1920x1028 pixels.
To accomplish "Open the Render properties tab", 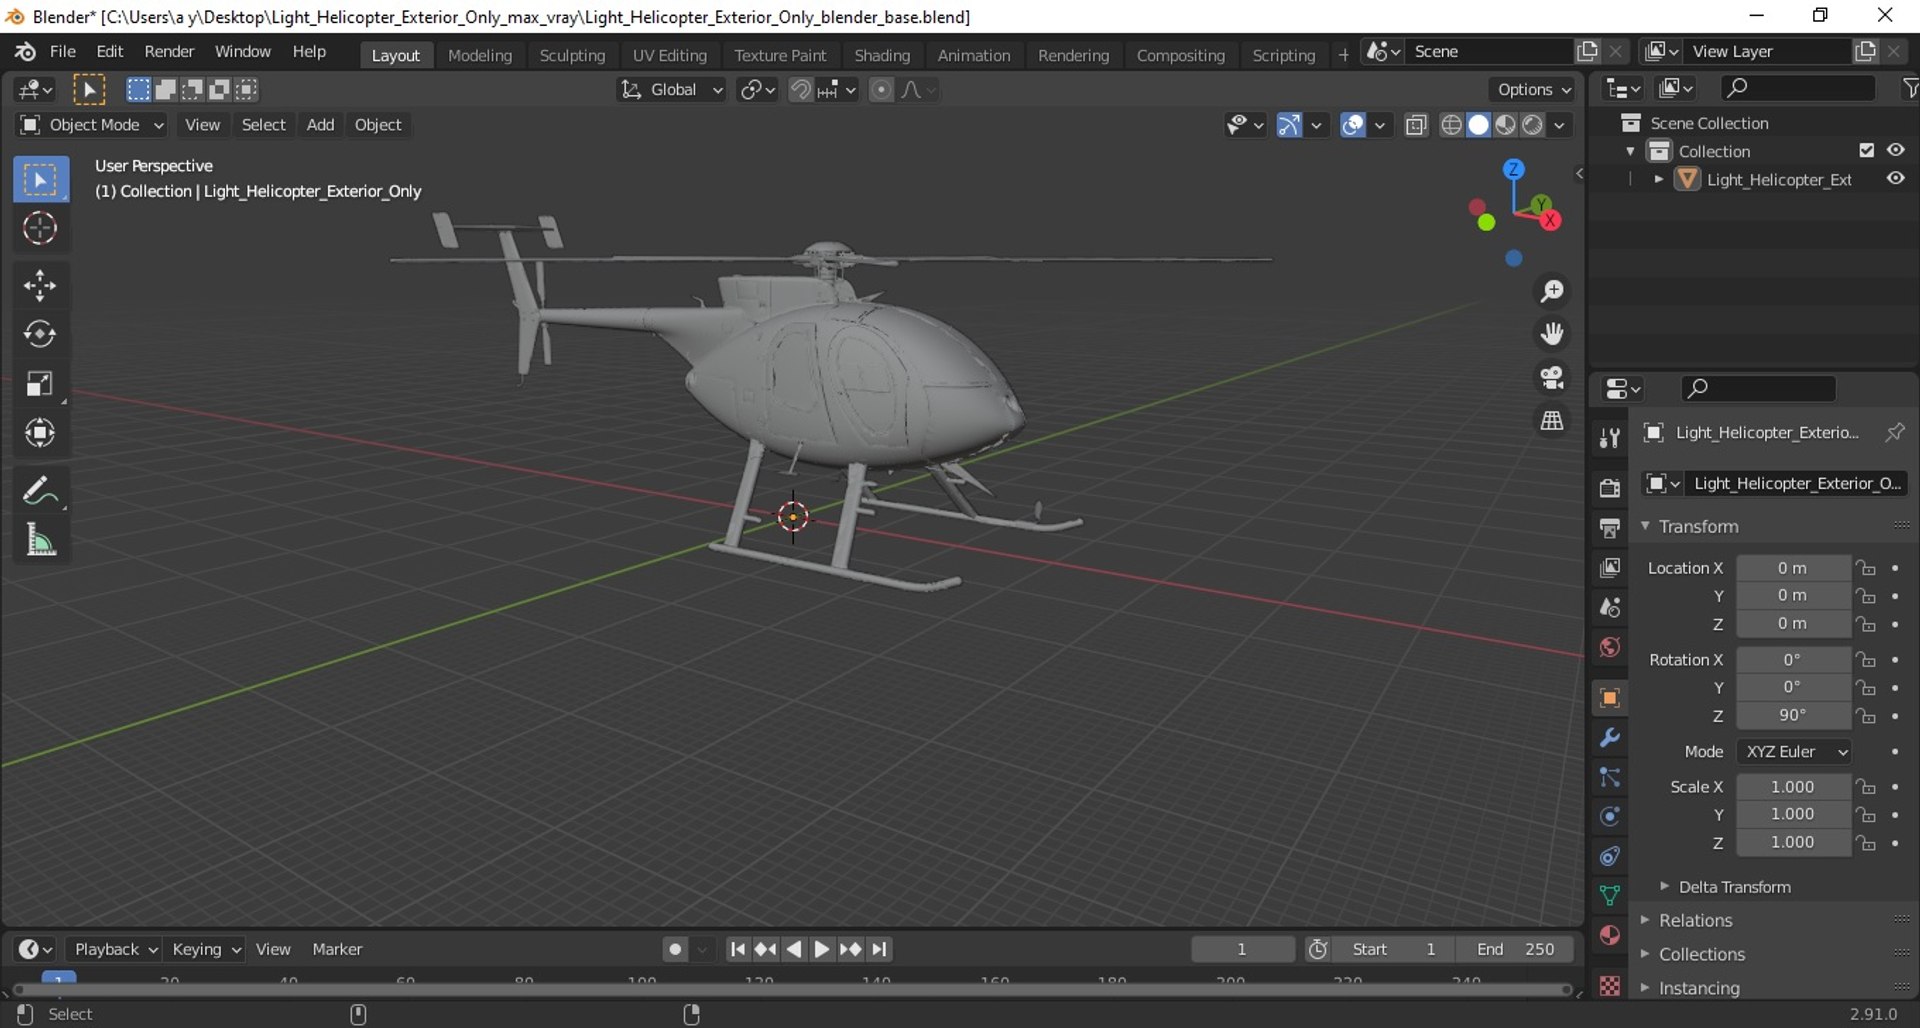I will [1609, 488].
